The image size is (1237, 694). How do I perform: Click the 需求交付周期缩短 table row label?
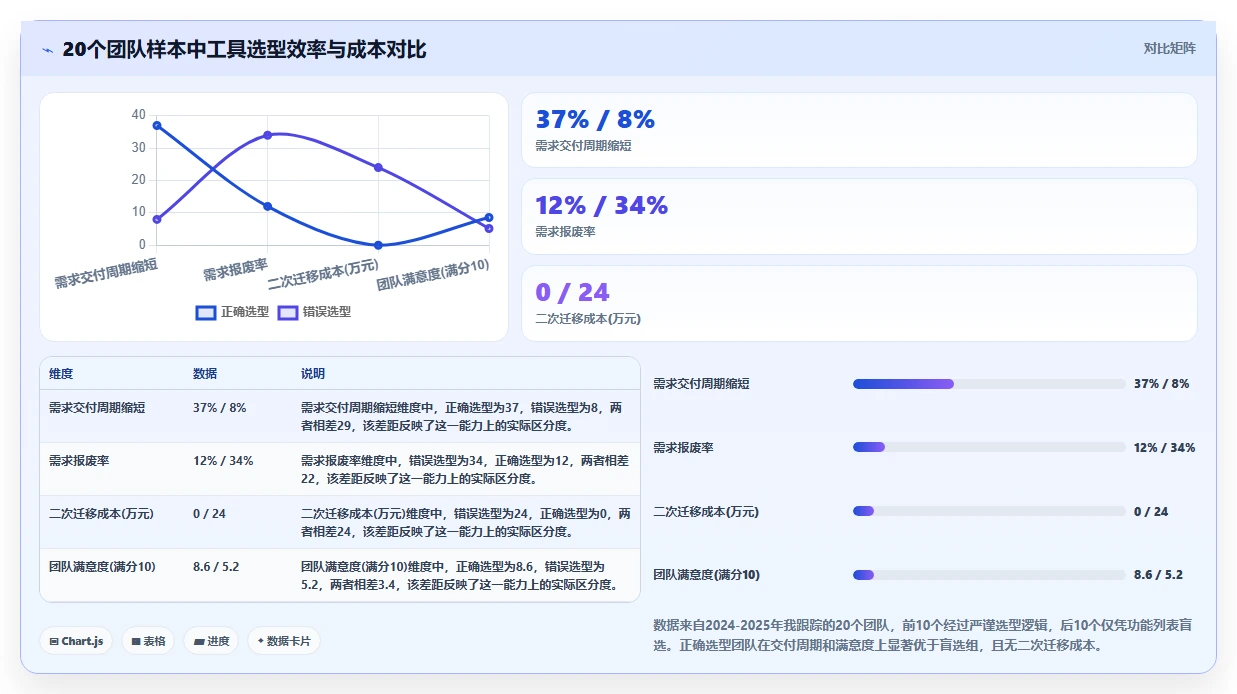97,408
